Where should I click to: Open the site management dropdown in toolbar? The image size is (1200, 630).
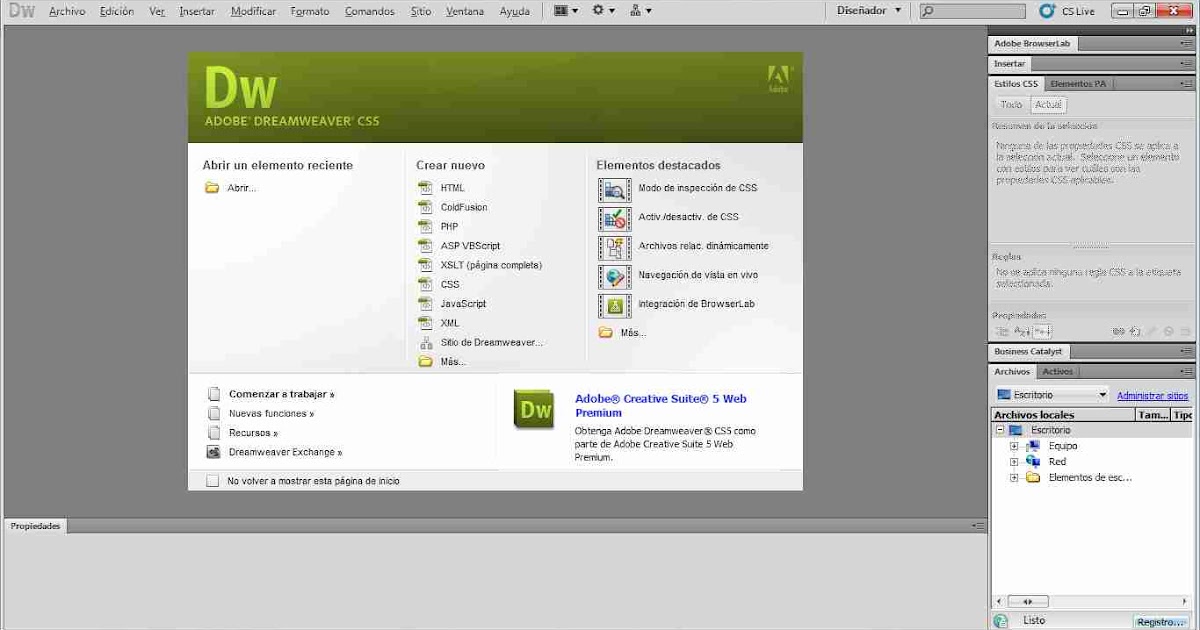[641, 11]
